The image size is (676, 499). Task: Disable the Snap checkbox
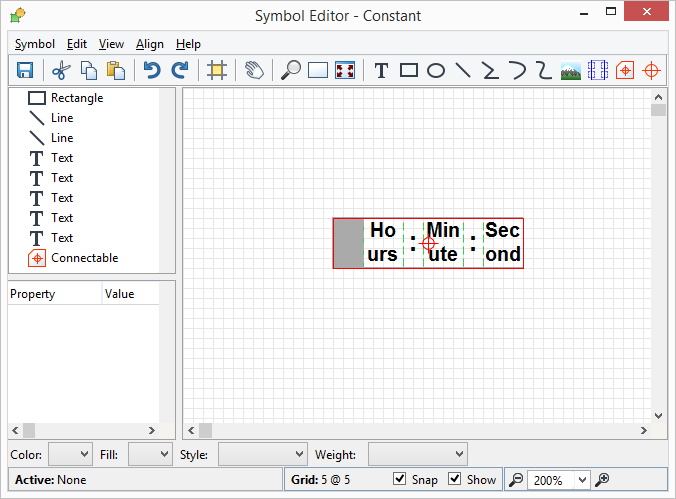pos(401,479)
